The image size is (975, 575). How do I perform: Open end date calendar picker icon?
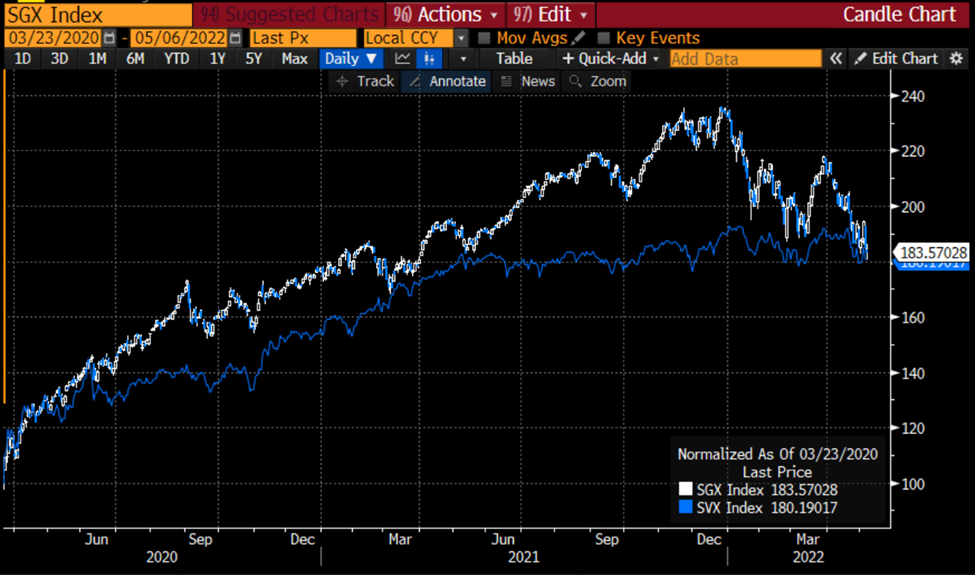click(235, 38)
